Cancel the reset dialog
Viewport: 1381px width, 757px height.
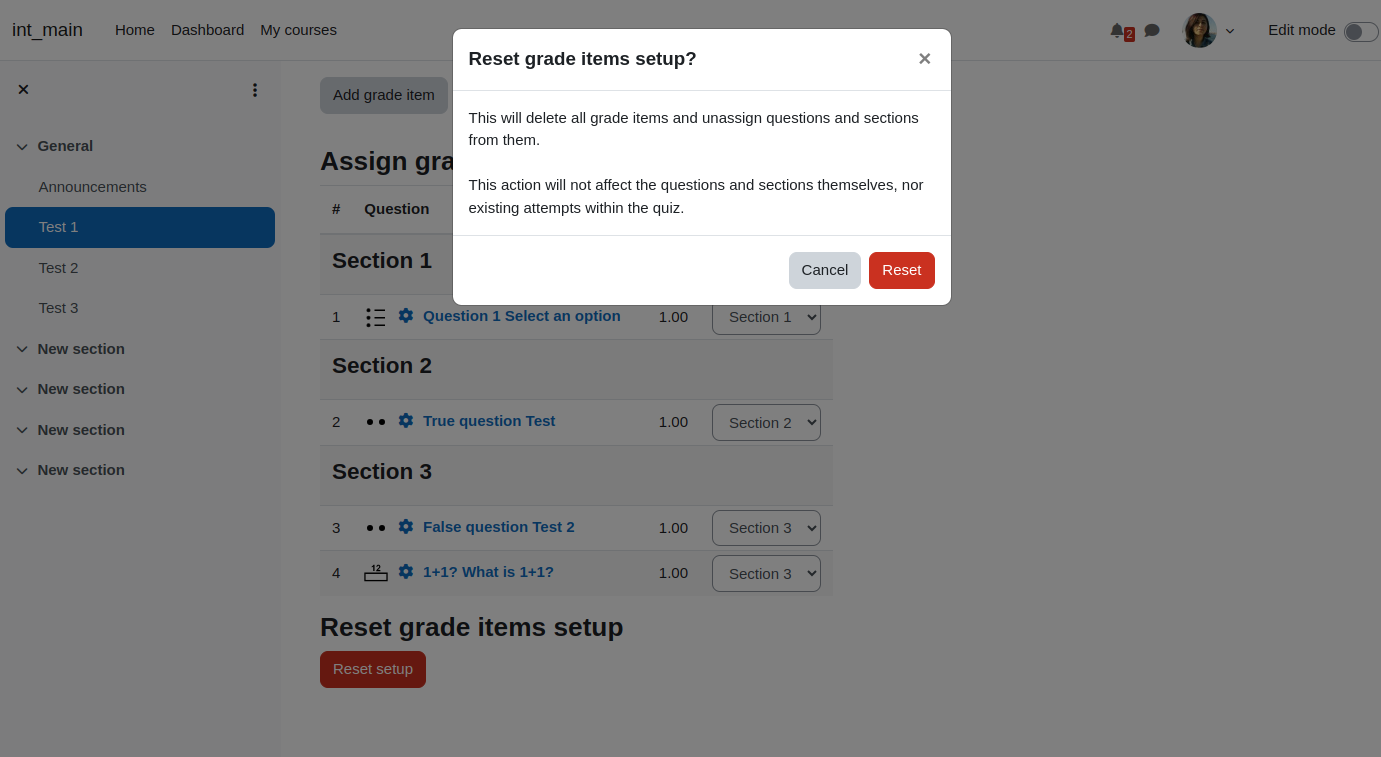click(825, 270)
